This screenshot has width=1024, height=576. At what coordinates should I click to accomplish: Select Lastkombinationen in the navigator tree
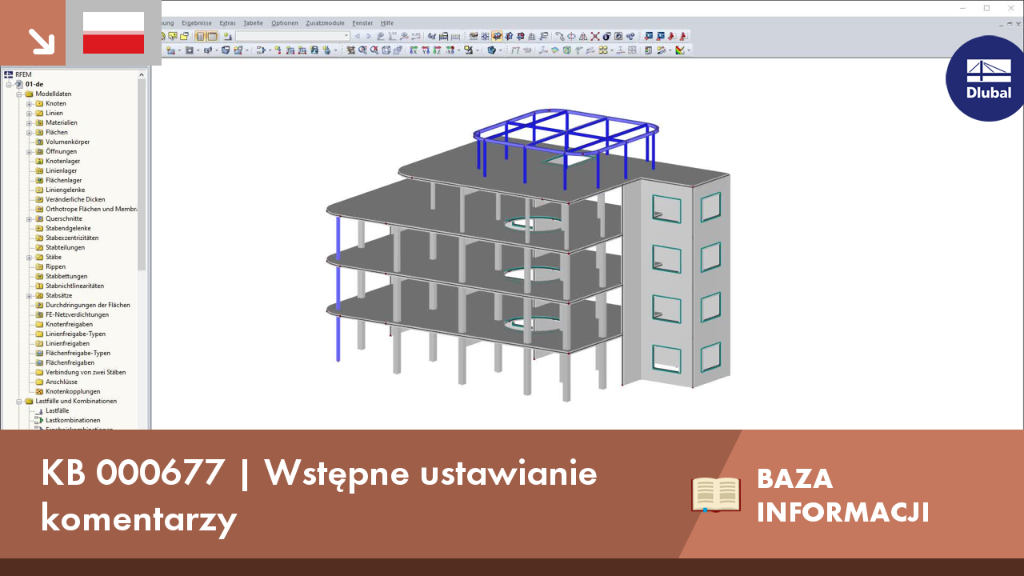pos(72,421)
